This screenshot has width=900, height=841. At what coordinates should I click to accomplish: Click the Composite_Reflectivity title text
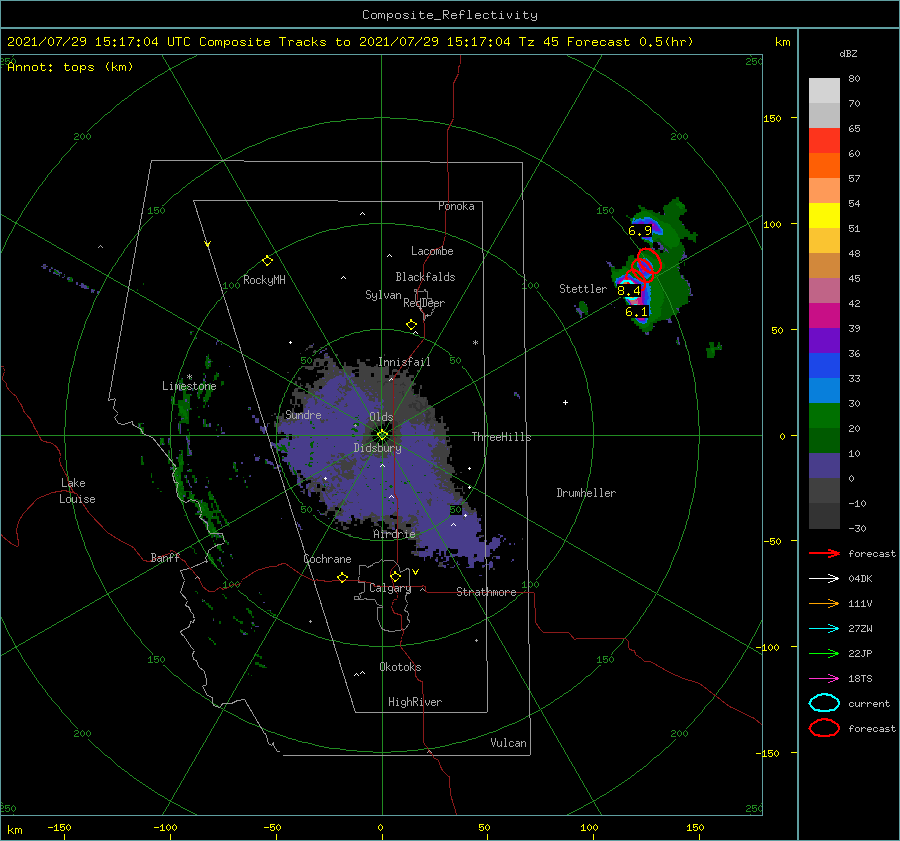[x=449, y=15]
